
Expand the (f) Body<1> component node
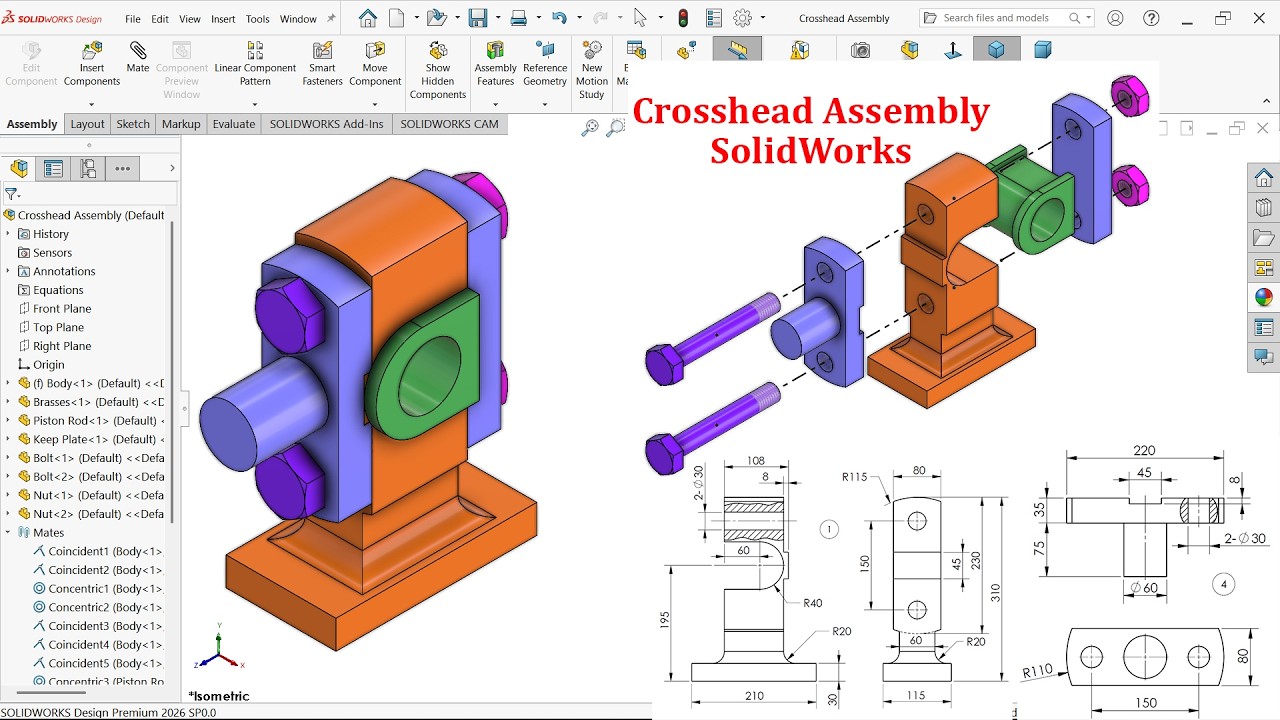tap(8, 383)
